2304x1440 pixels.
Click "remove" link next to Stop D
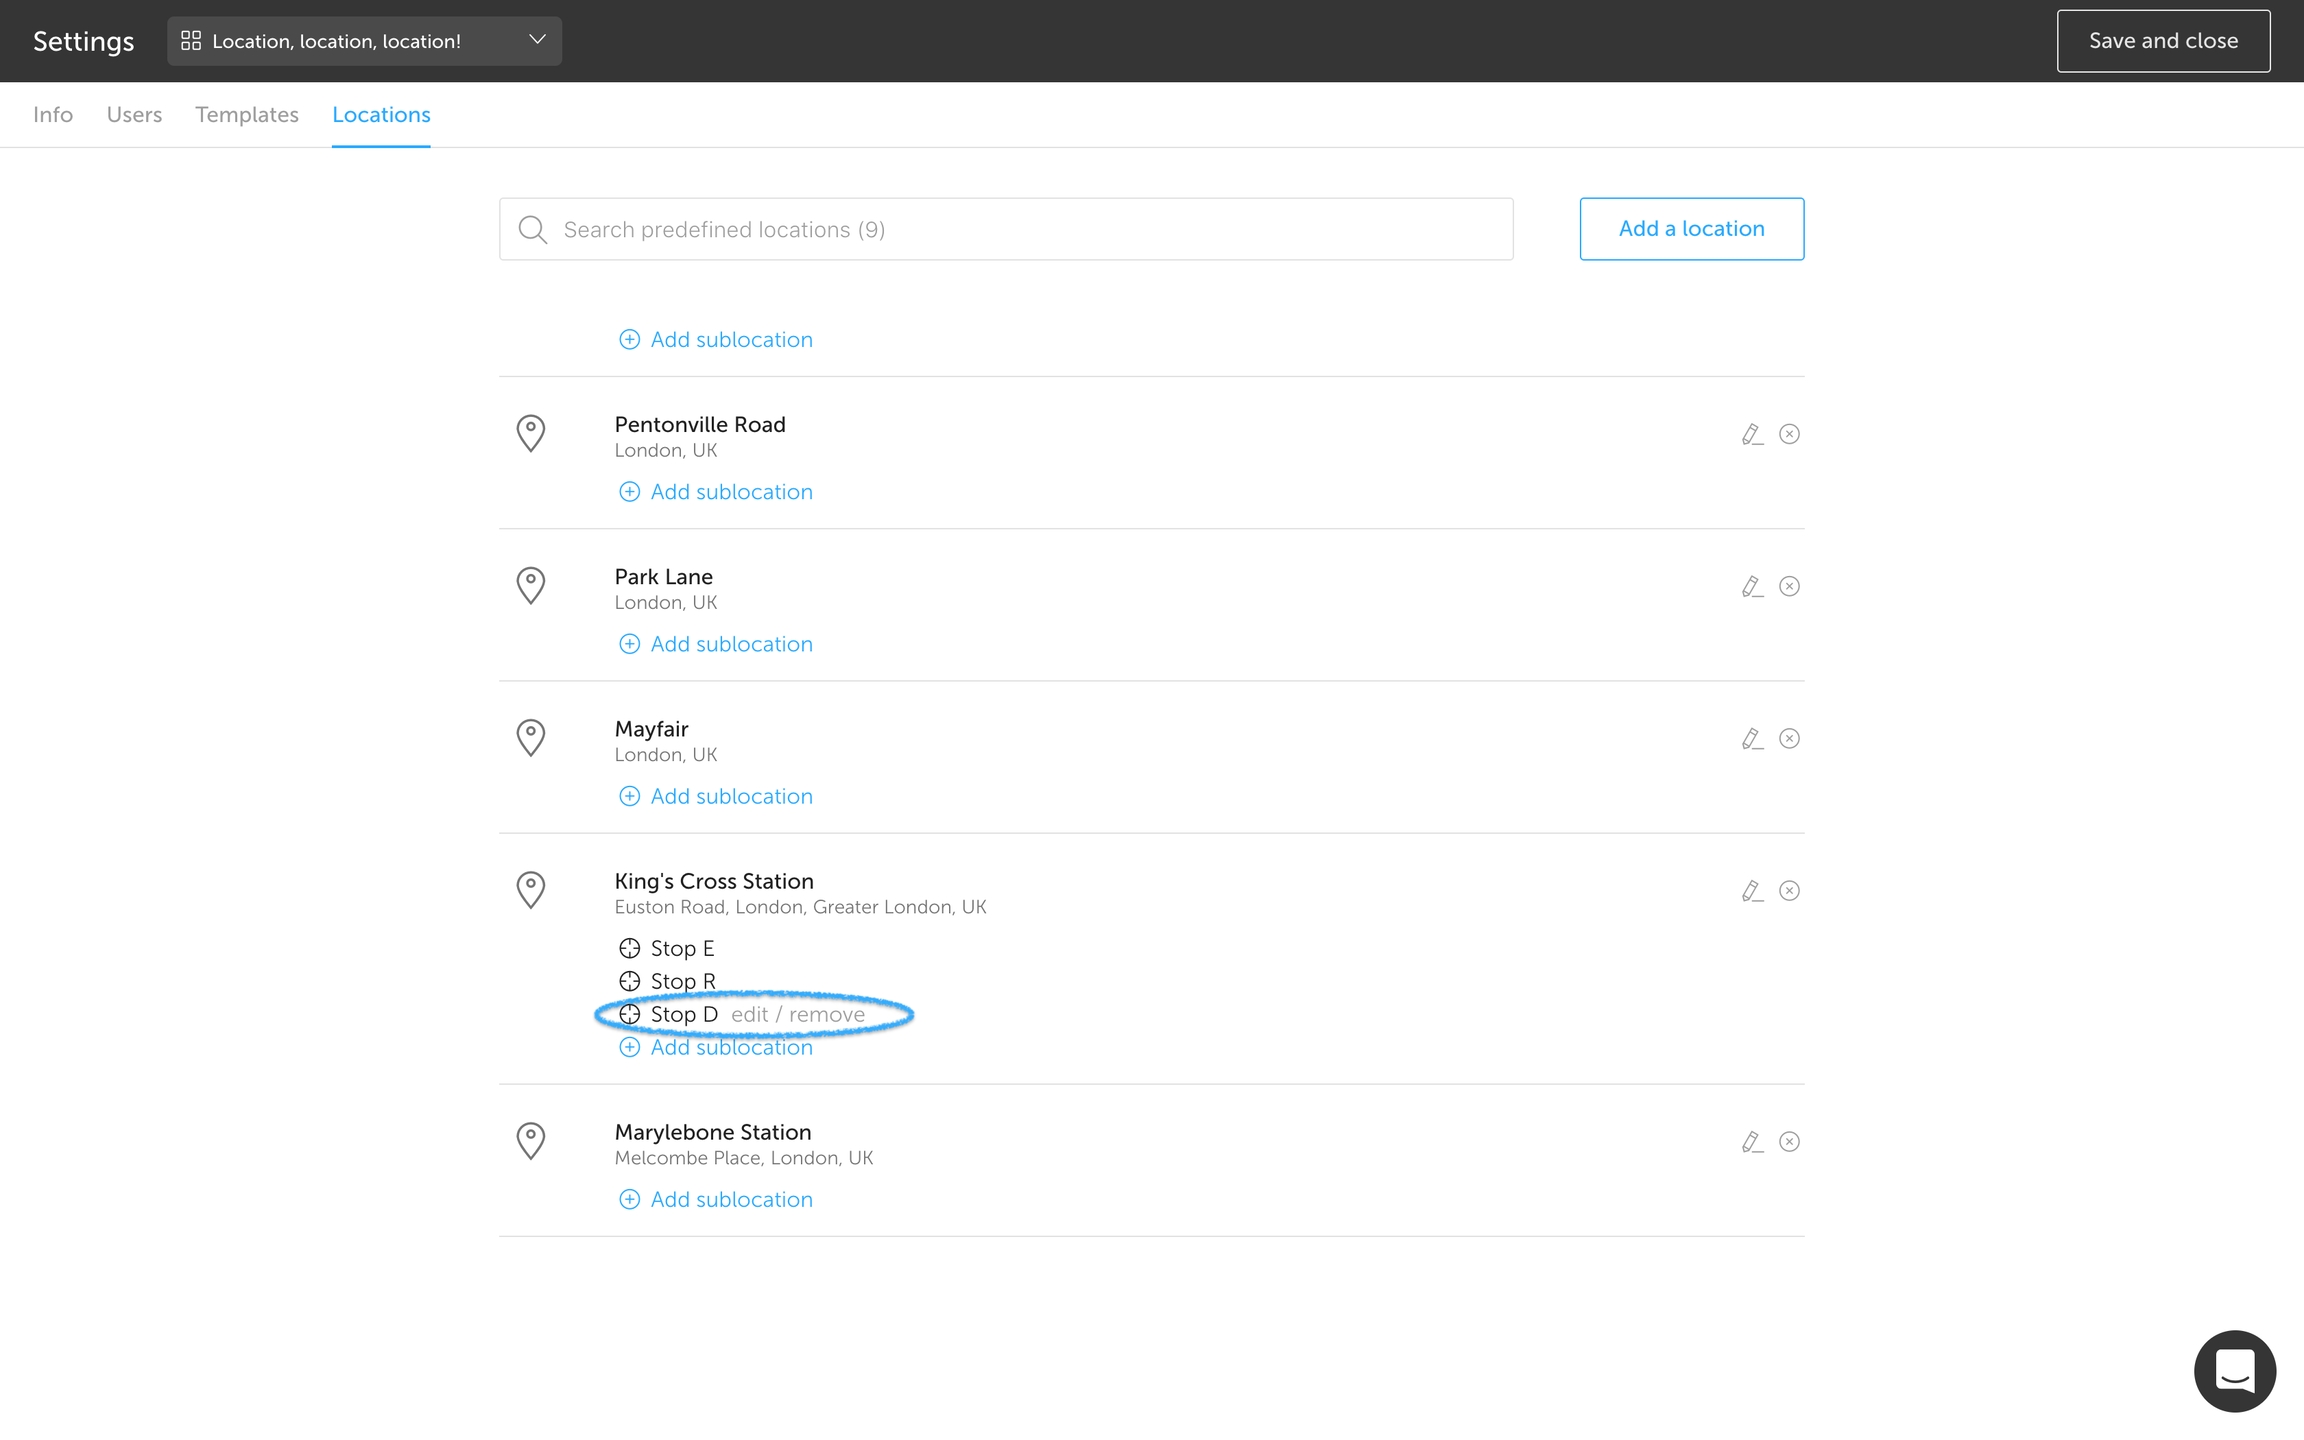[x=827, y=1014]
